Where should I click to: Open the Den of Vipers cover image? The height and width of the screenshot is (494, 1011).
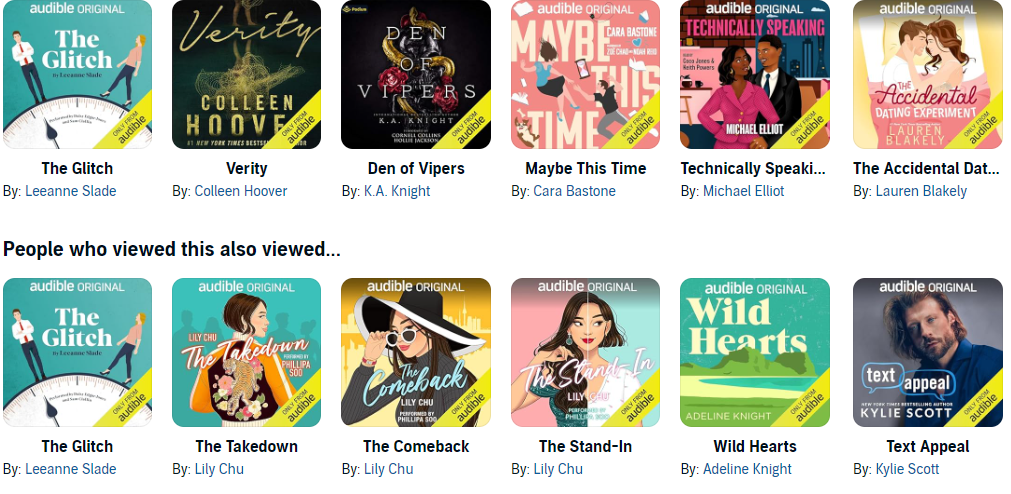pos(416,74)
